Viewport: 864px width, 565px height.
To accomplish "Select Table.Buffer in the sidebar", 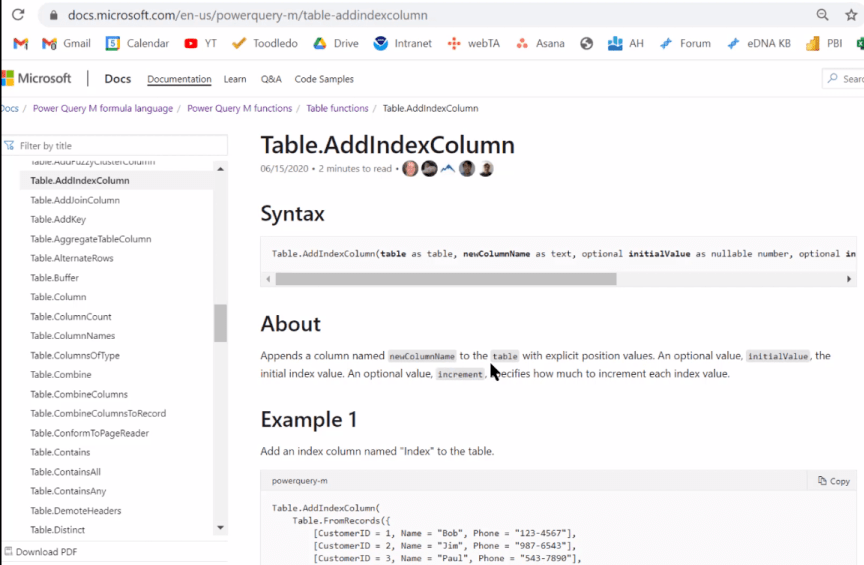I will click(x=55, y=278).
